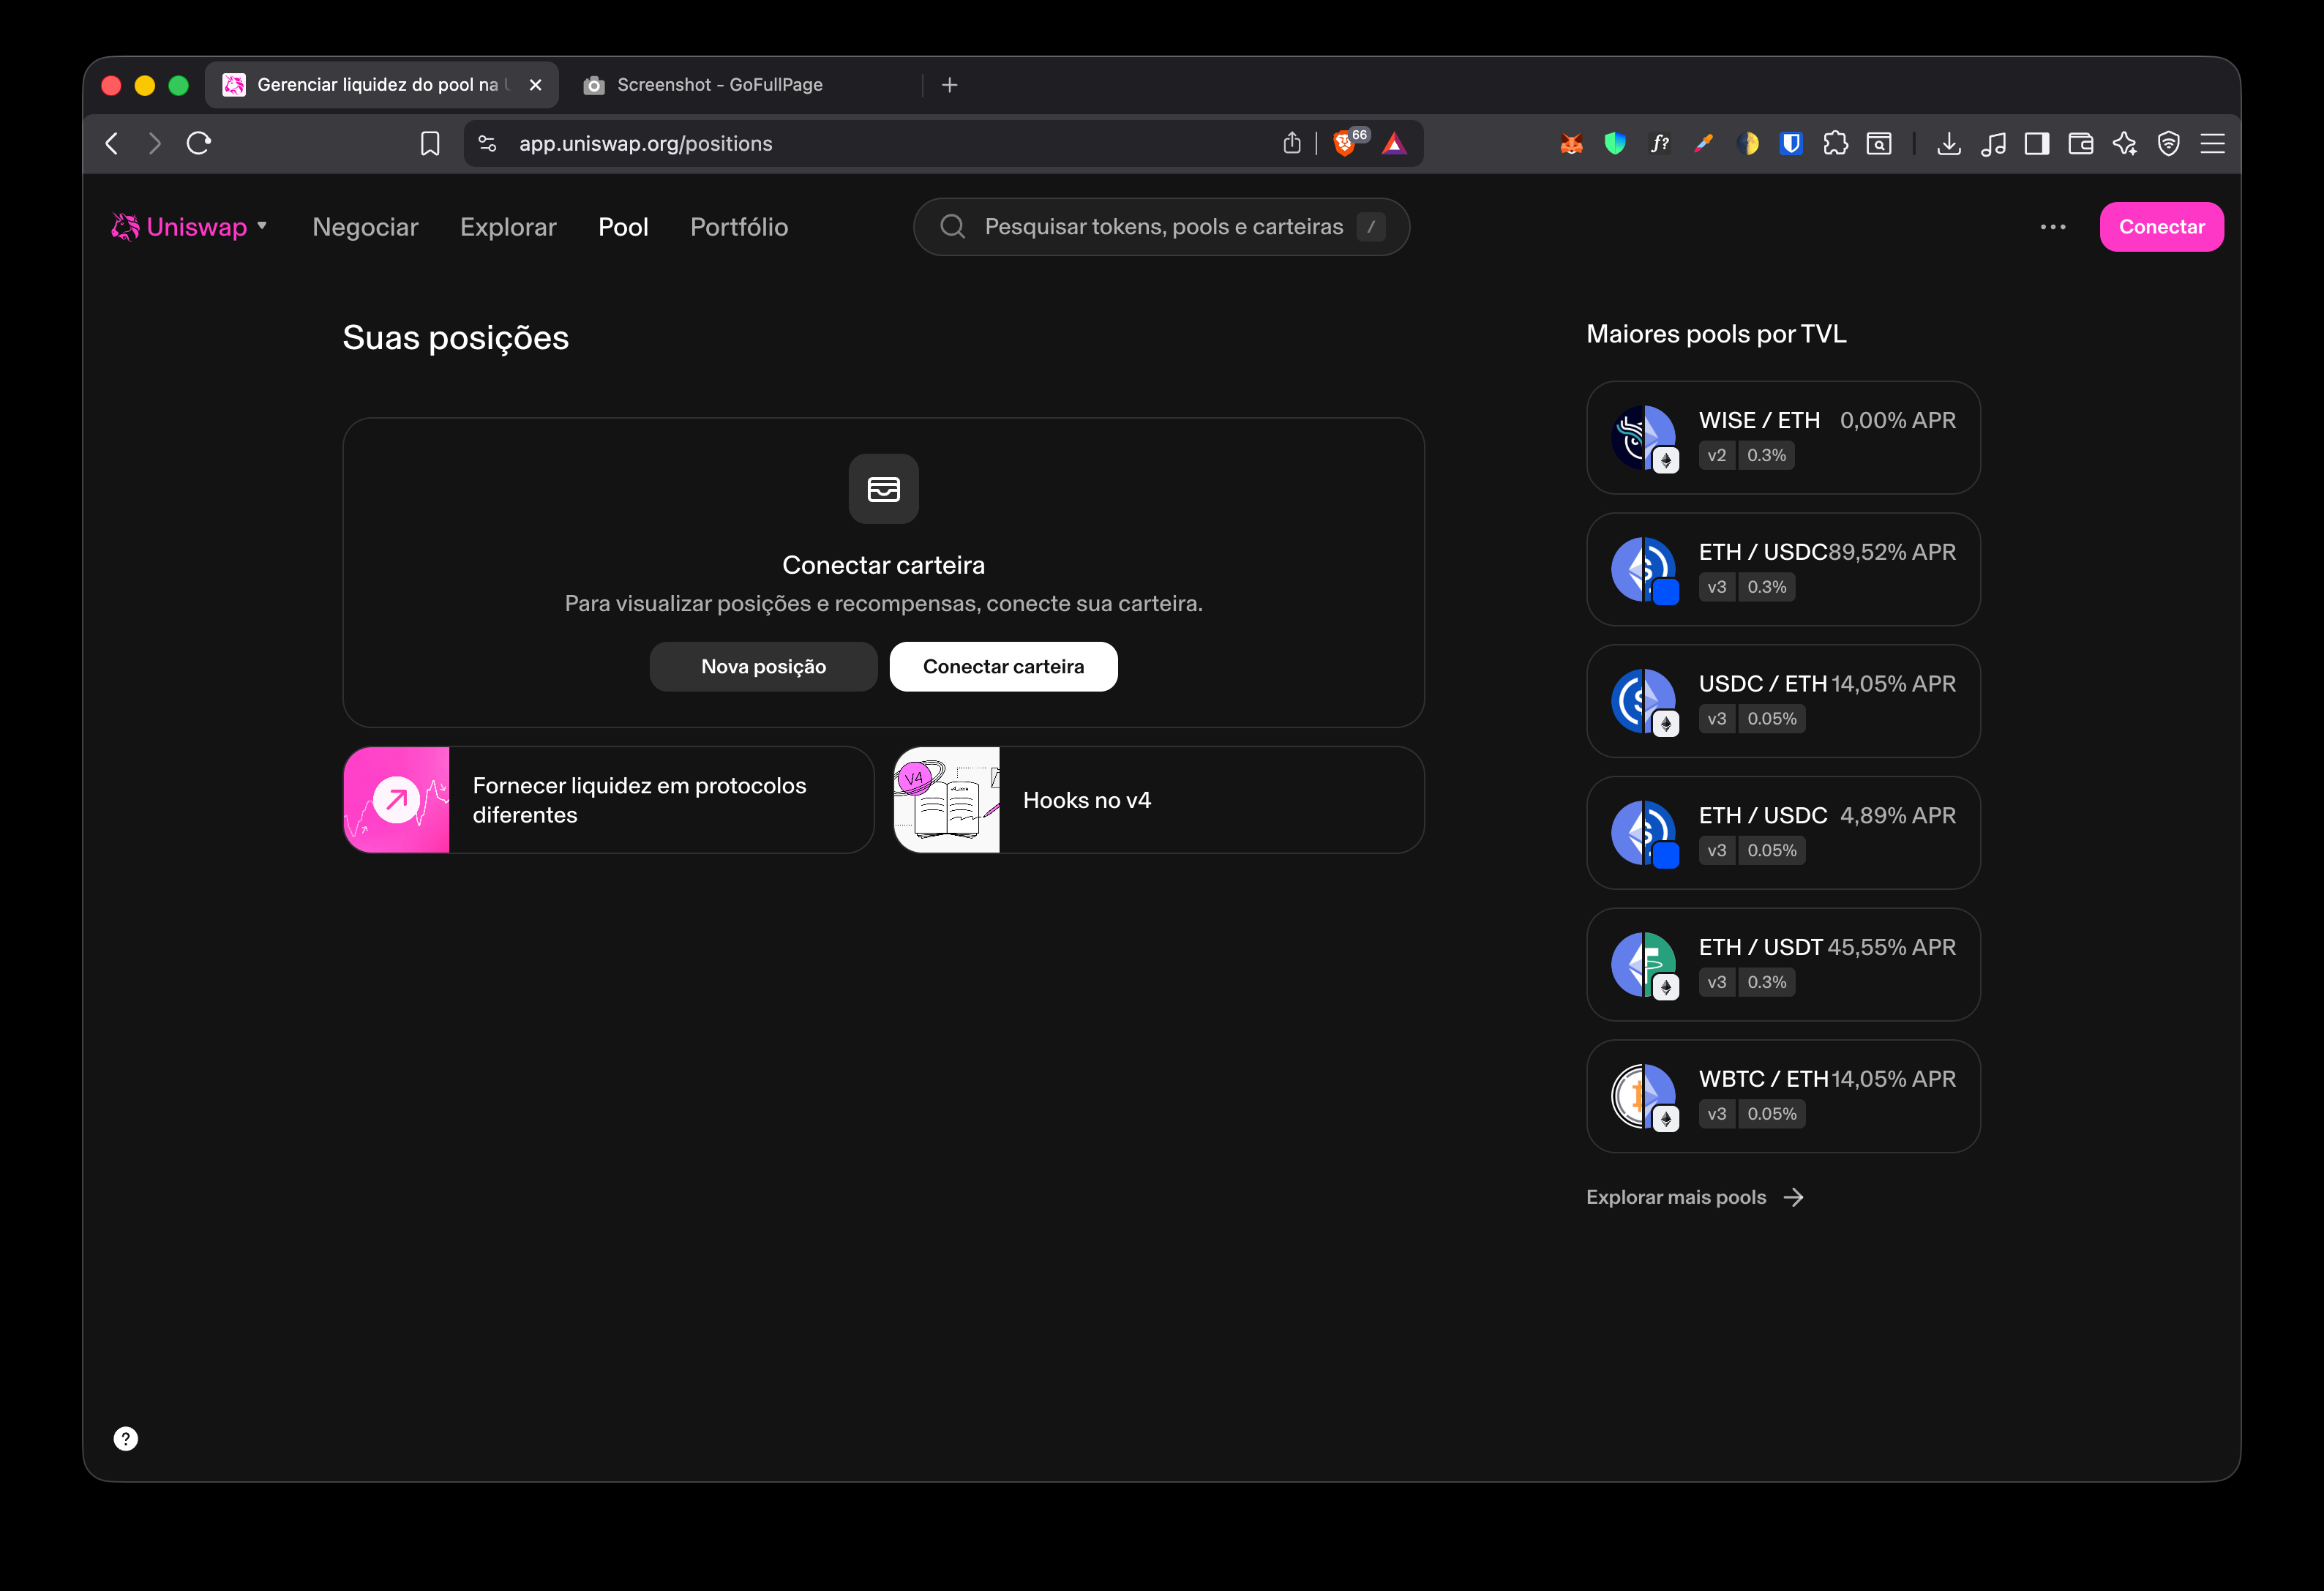Click the help question mark icon
2324x1591 pixels.
tap(126, 1439)
